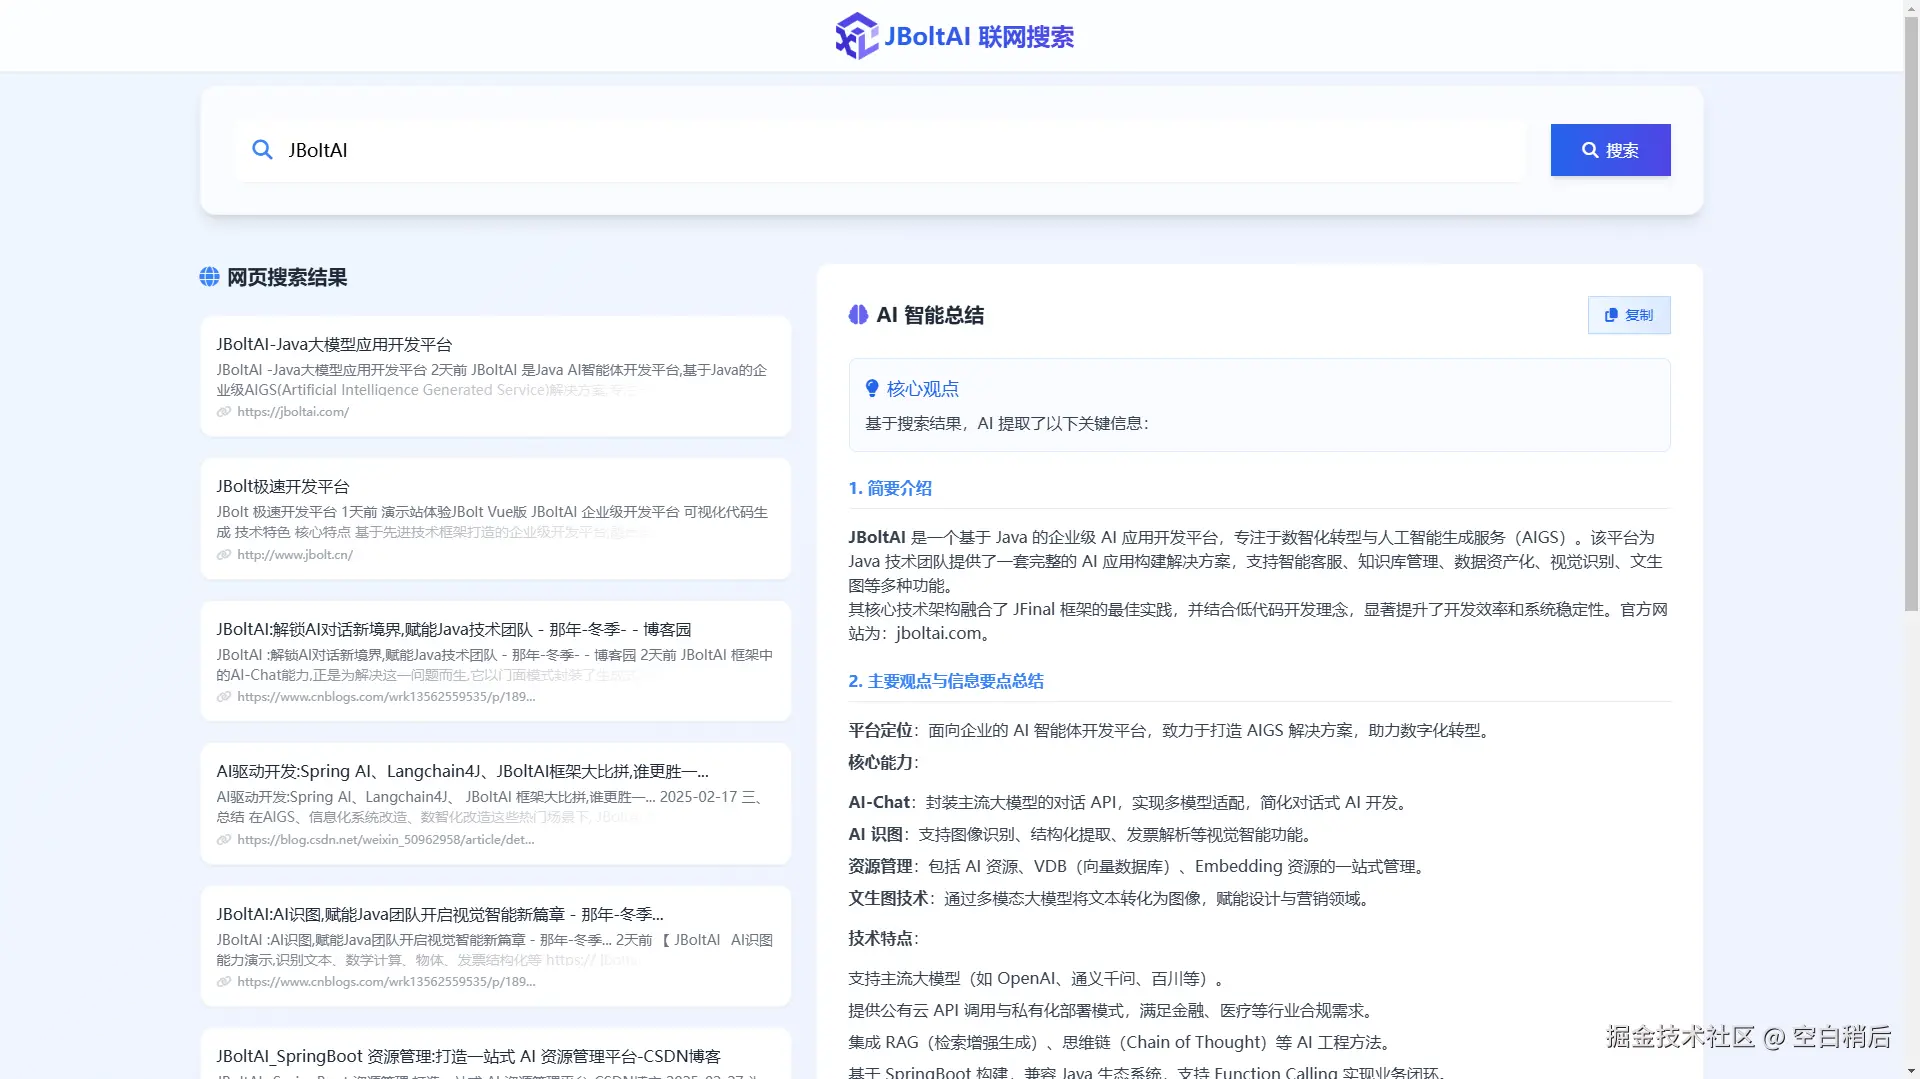Image resolution: width=1920 pixels, height=1079 pixels.
Task: Click the 搜索 search button
Action: coord(1610,150)
